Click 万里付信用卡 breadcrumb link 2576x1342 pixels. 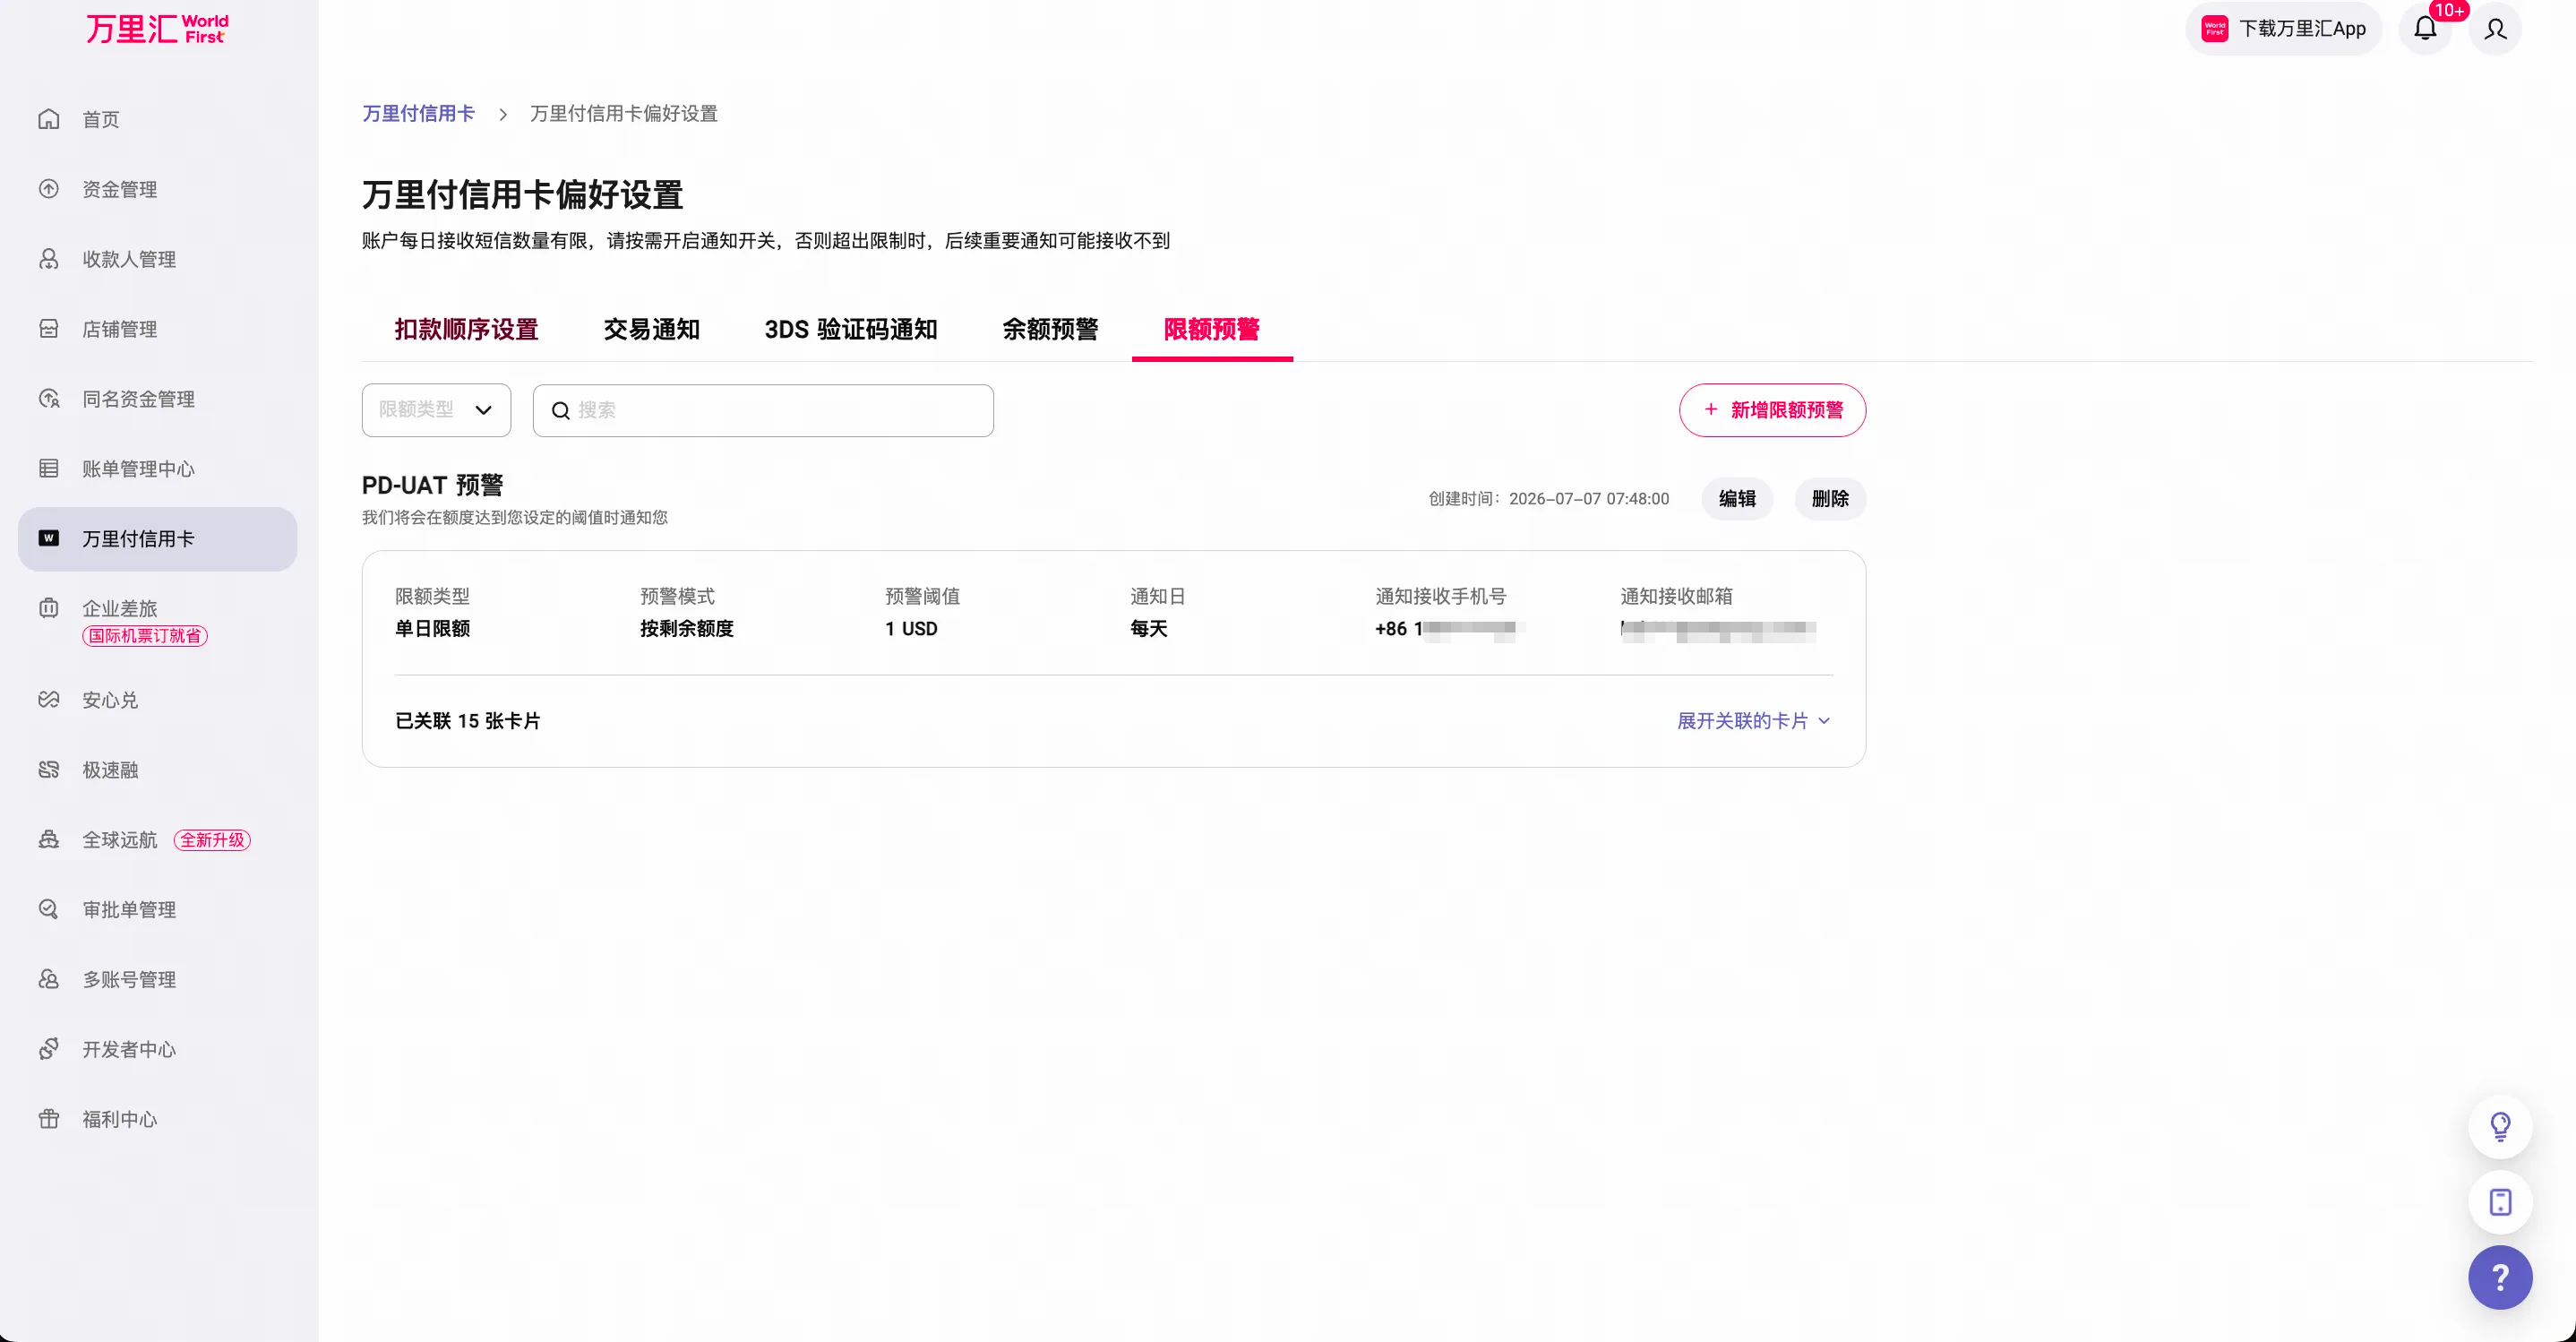[x=418, y=114]
